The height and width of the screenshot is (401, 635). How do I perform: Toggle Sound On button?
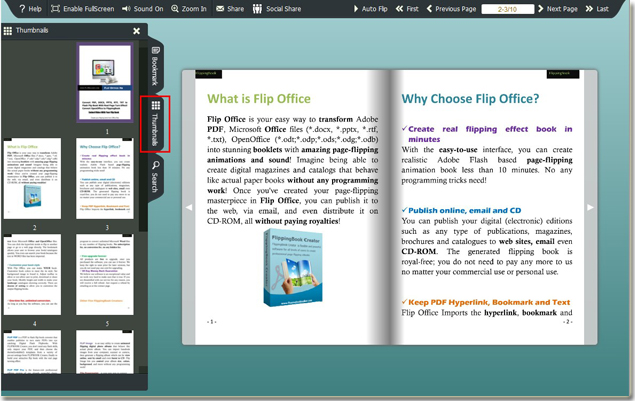click(x=143, y=9)
